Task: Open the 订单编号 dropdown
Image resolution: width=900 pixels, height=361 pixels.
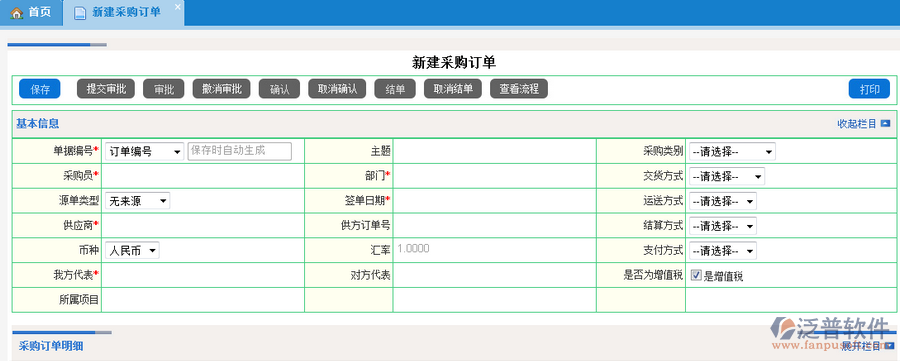Action: (145, 152)
